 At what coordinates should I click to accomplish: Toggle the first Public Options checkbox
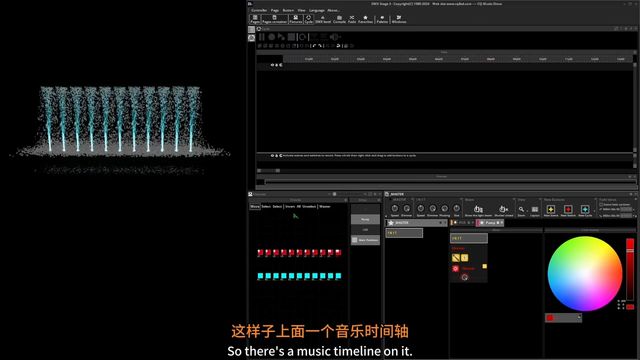tap(601, 204)
